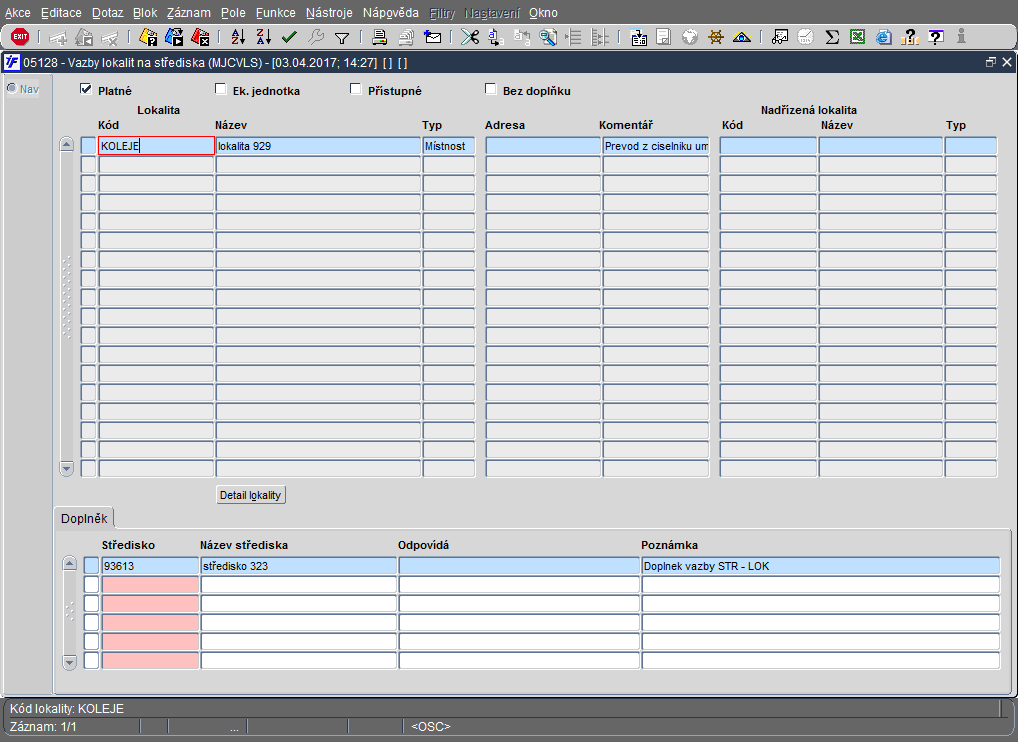The width and height of the screenshot is (1018, 742).
Task: Open the Editace menu
Action: tap(61, 13)
